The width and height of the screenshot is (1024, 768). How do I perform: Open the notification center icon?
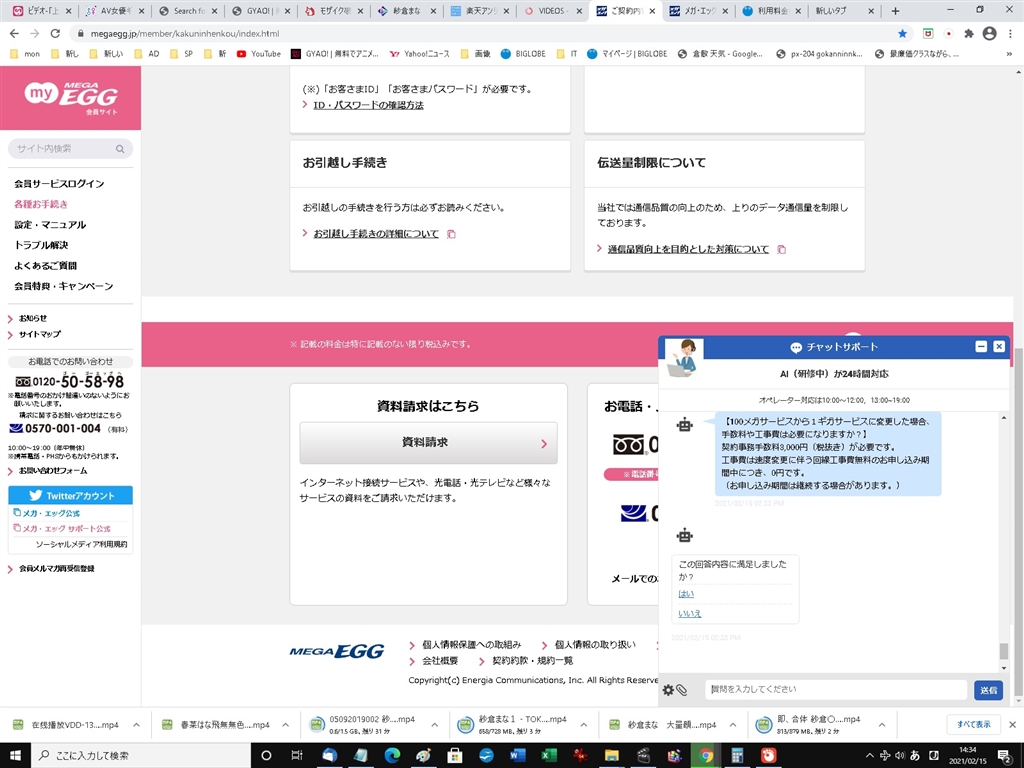coord(1004,756)
